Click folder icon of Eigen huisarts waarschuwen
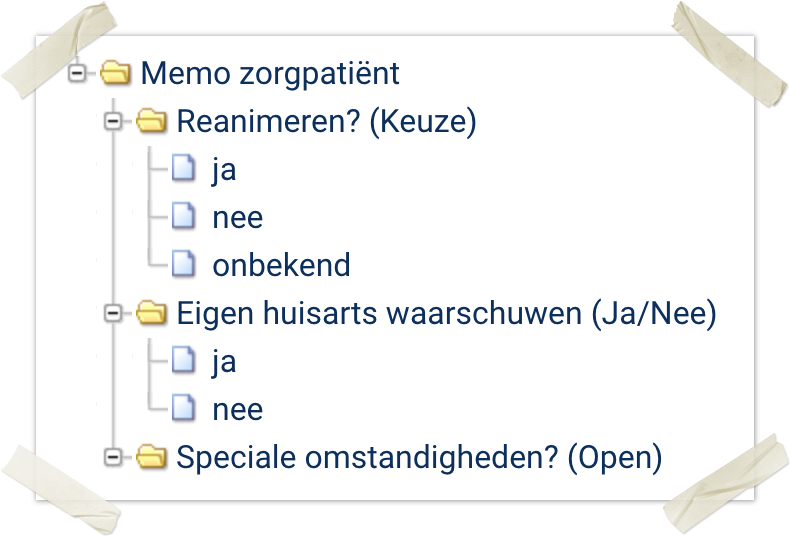790x536 pixels. tap(151, 314)
